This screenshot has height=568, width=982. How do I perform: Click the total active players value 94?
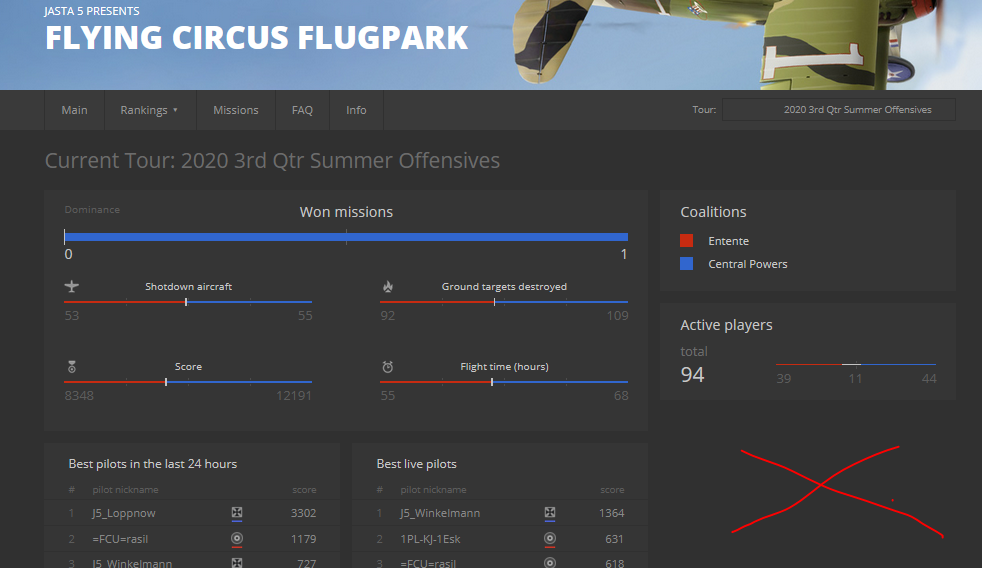click(692, 374)
